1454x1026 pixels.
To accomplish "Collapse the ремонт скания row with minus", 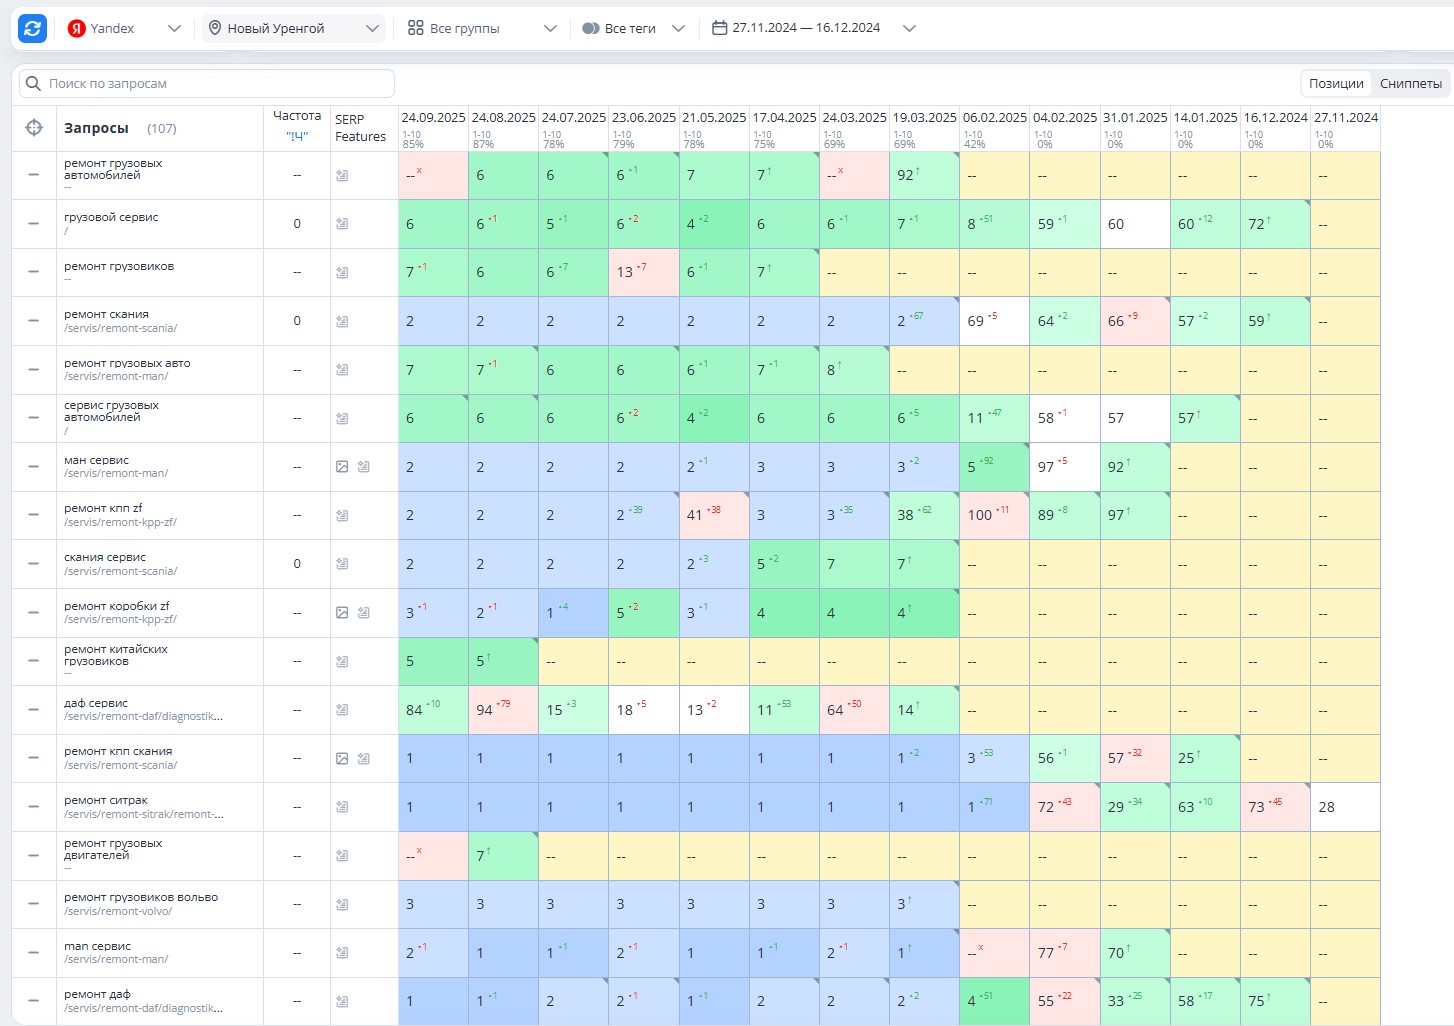I will [x=34, y=321].
